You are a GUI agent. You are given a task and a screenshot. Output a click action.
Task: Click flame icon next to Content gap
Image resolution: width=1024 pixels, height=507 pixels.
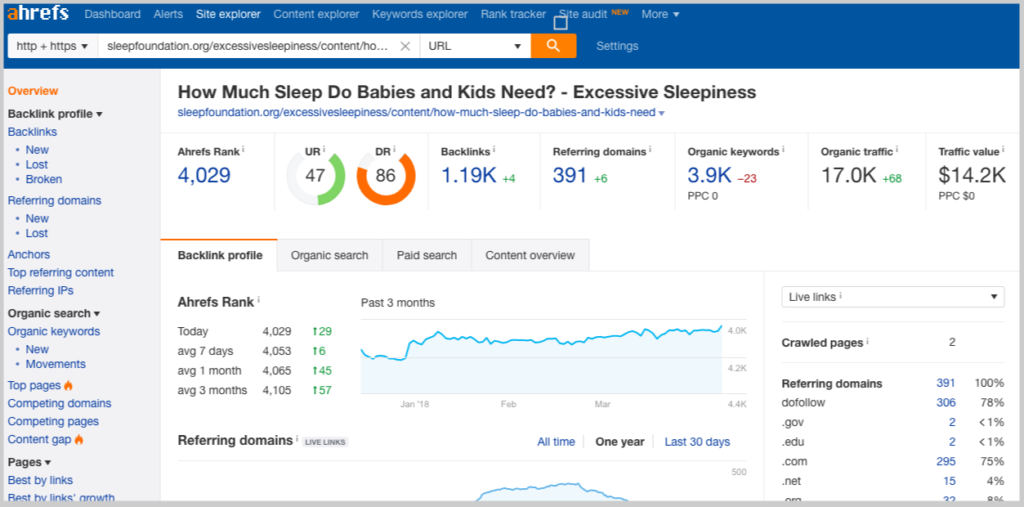tap(79, 440)
